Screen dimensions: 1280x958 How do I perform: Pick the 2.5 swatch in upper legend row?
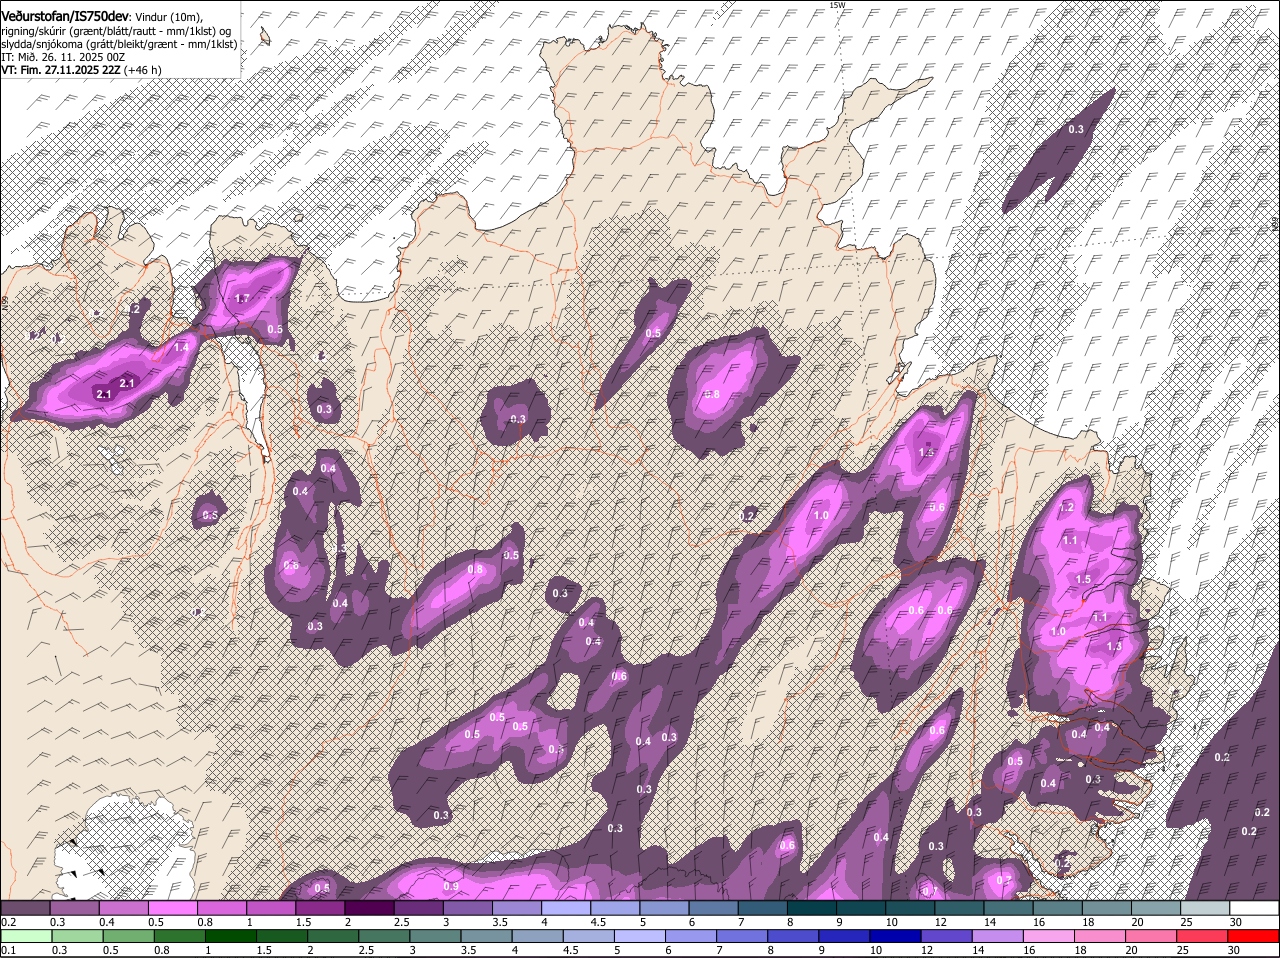(418, 908)
